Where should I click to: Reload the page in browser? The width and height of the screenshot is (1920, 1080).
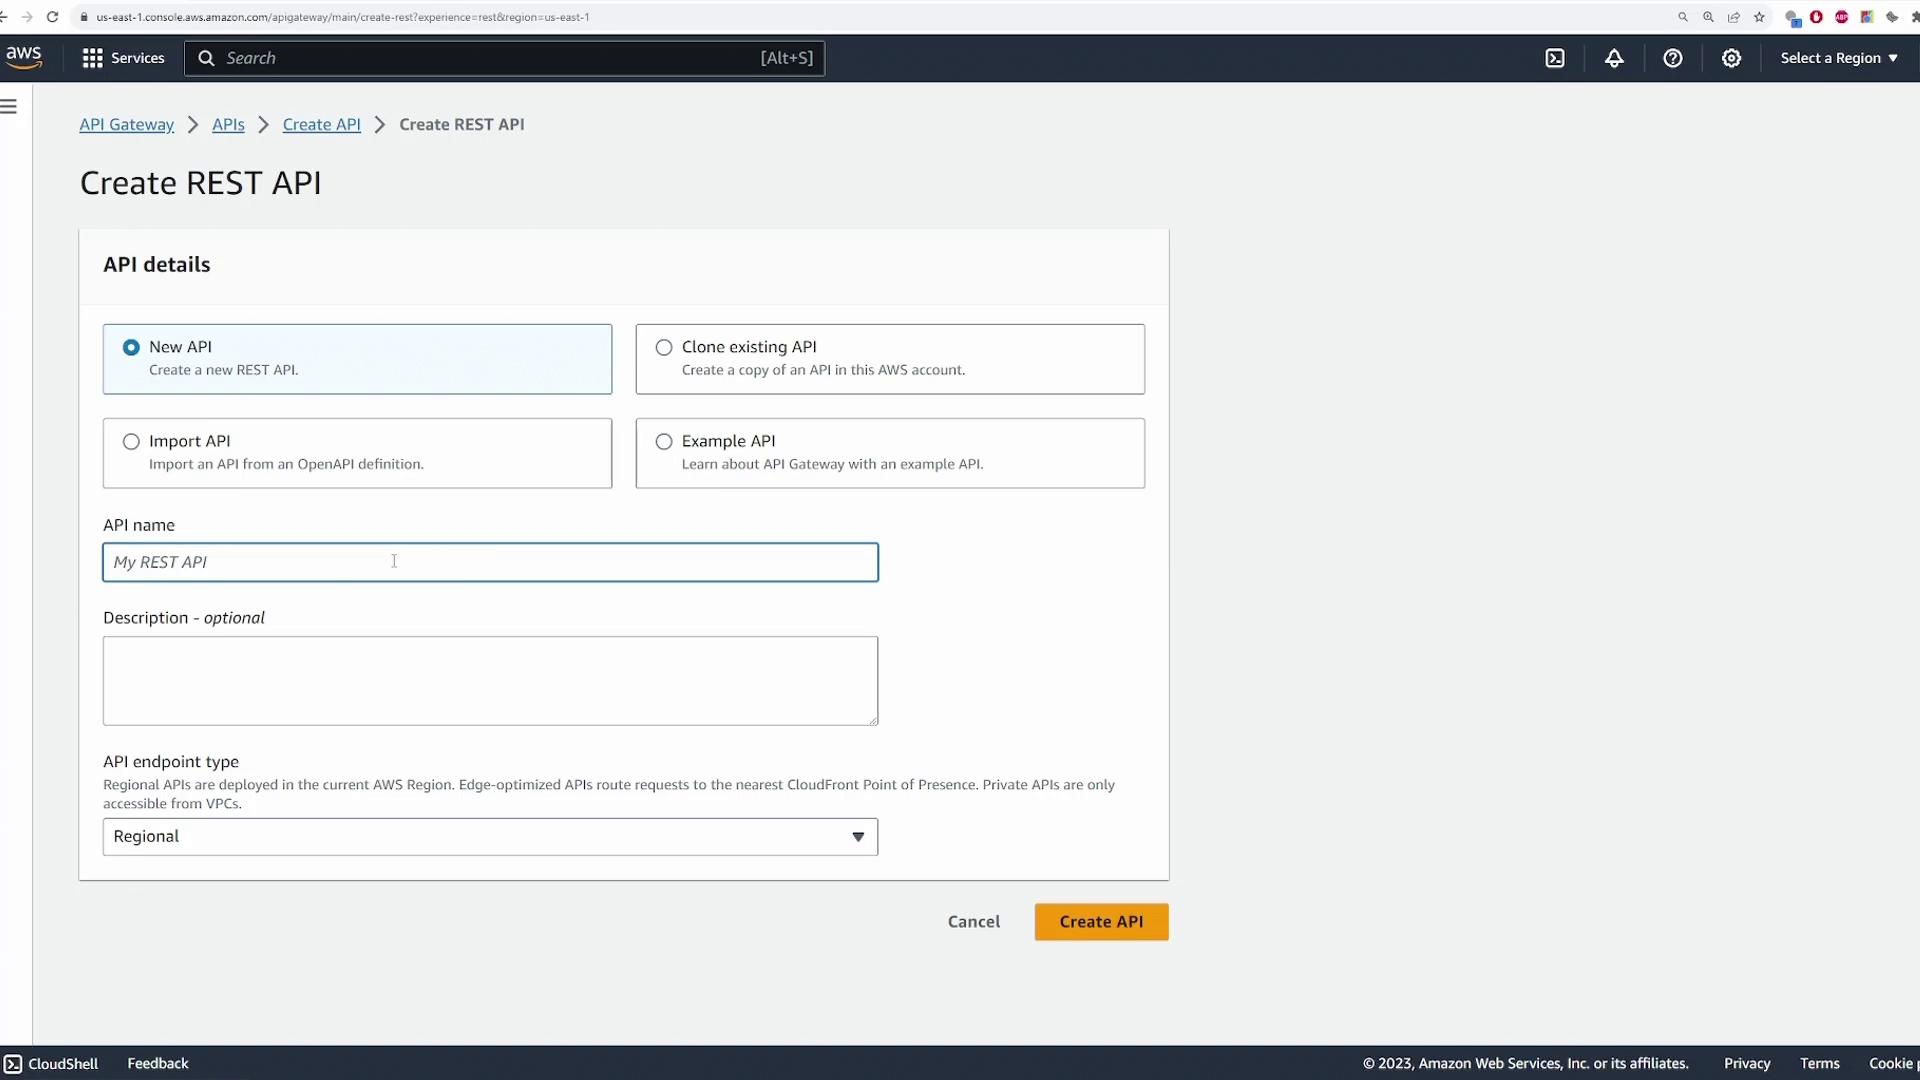[x=52, y=17]
